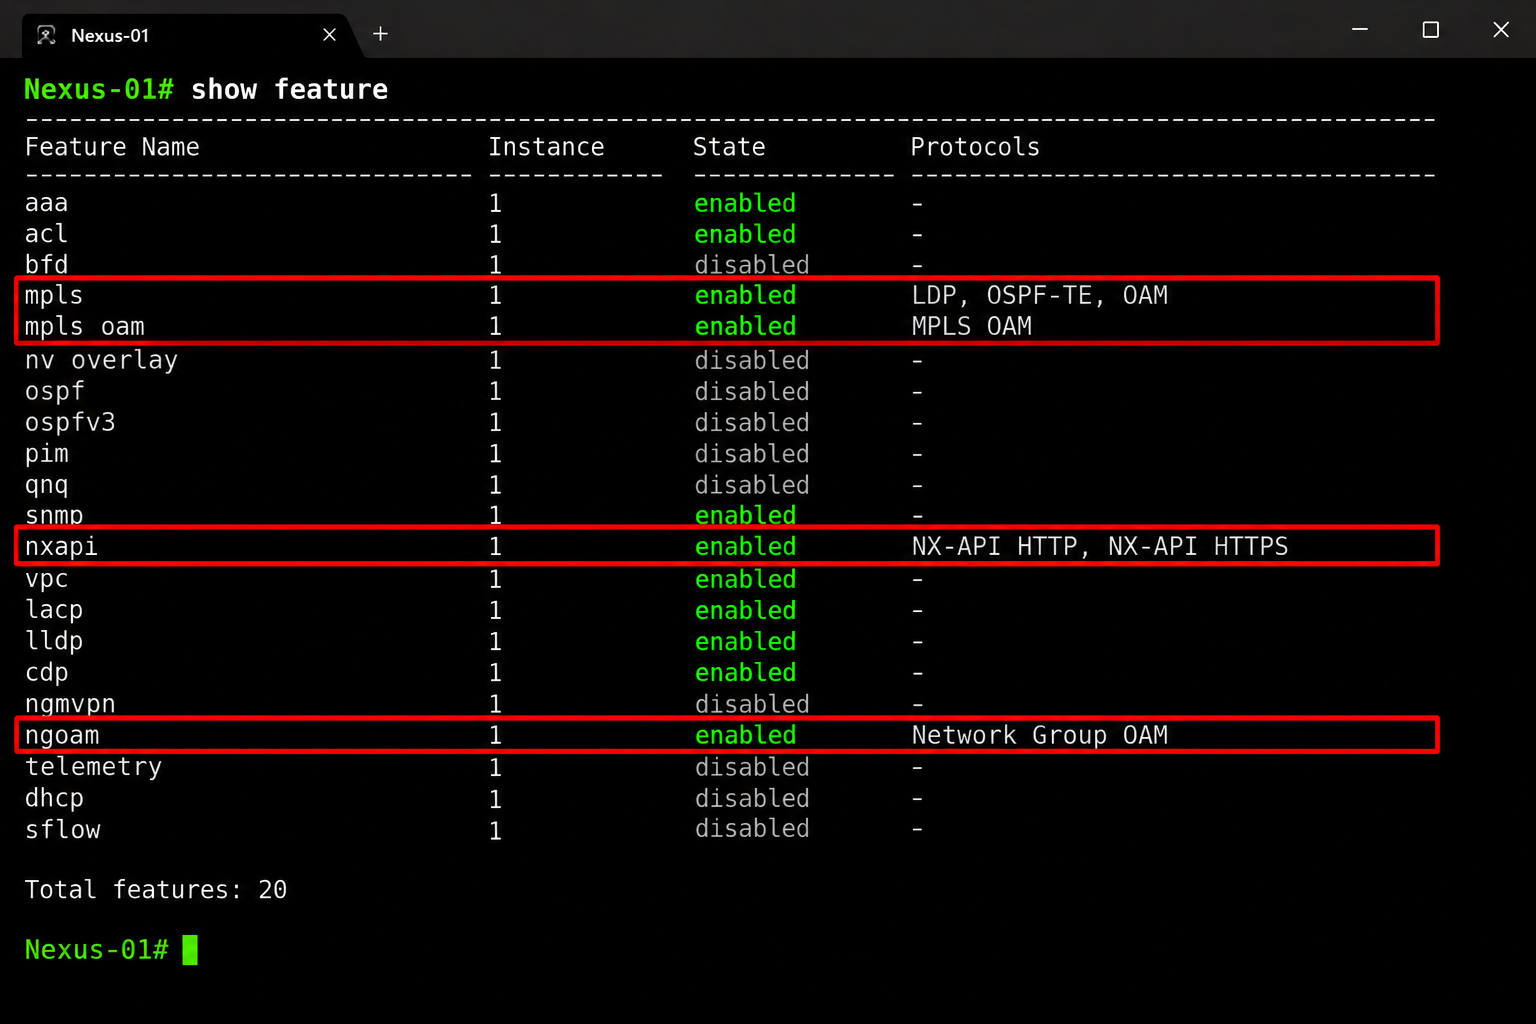Click the 'nv overlay' feature name
1536x1024 pixels.
(x=101, y=360)
